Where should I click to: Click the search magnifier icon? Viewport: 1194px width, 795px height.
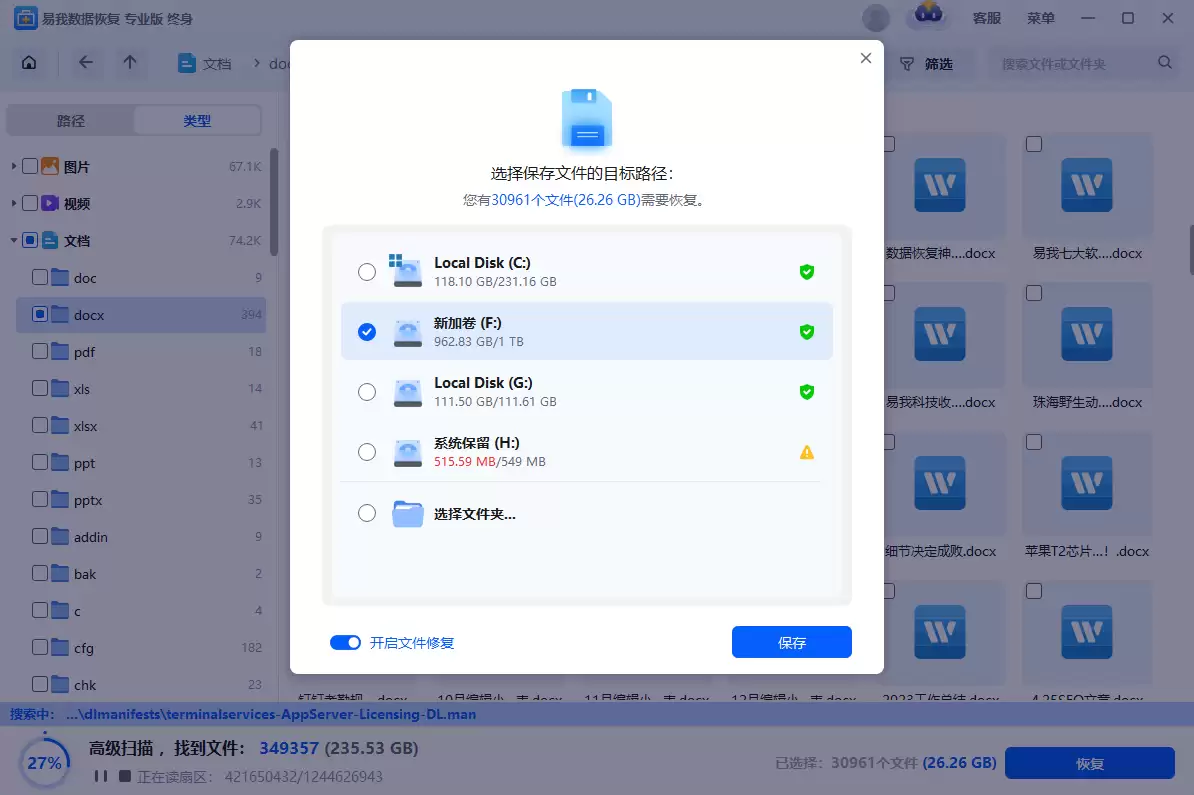[x=1165, y=63]
